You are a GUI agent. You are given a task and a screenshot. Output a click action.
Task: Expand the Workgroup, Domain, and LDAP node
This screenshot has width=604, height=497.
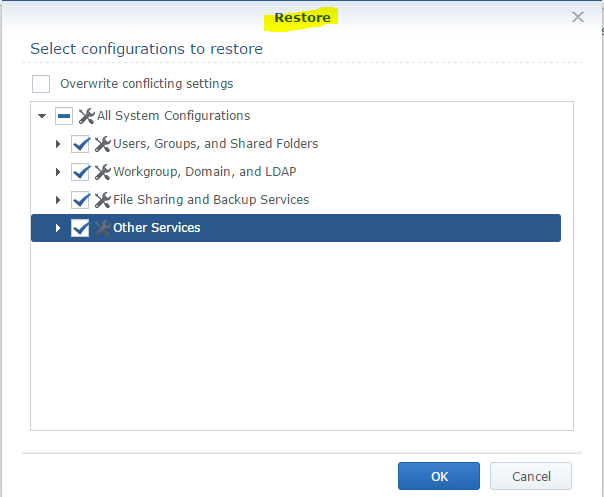(58, 172)
